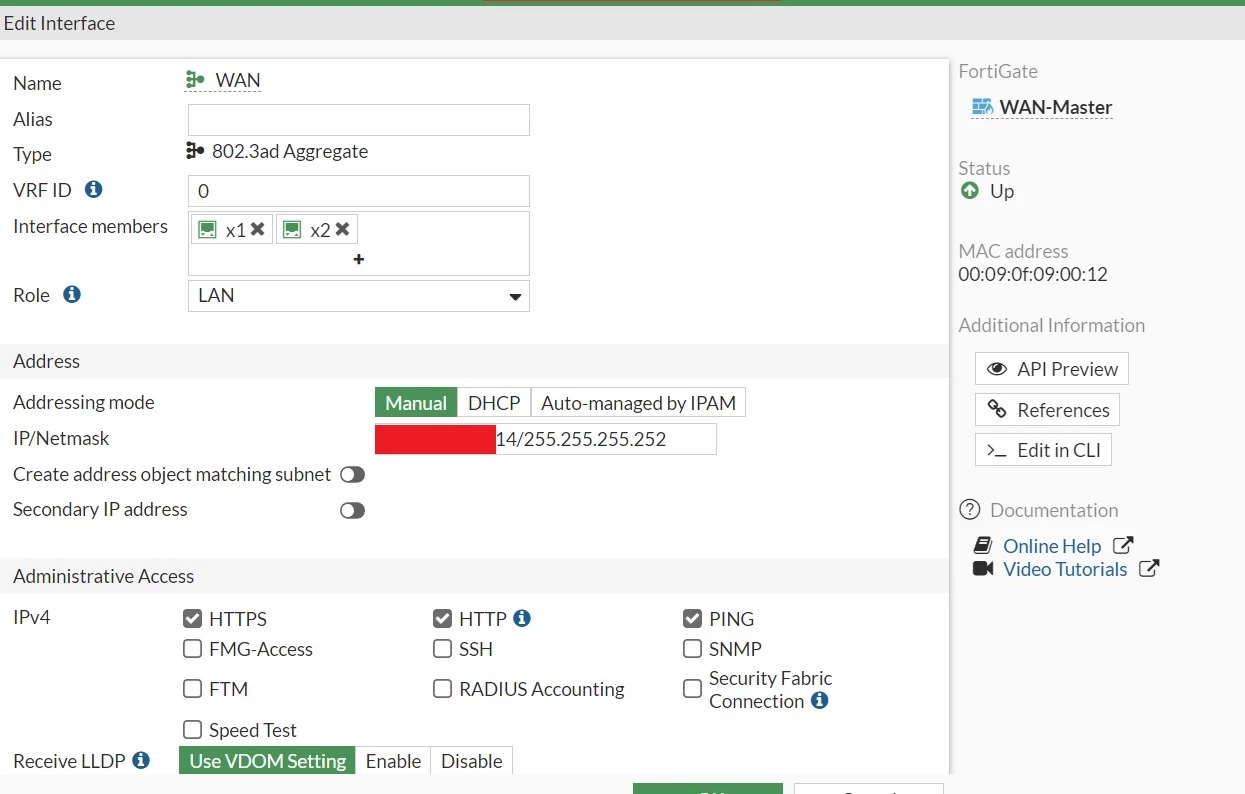Click into the IP/Netmask input field
The width and height of the screenshot is (1245, 794).
click(546, 439)
